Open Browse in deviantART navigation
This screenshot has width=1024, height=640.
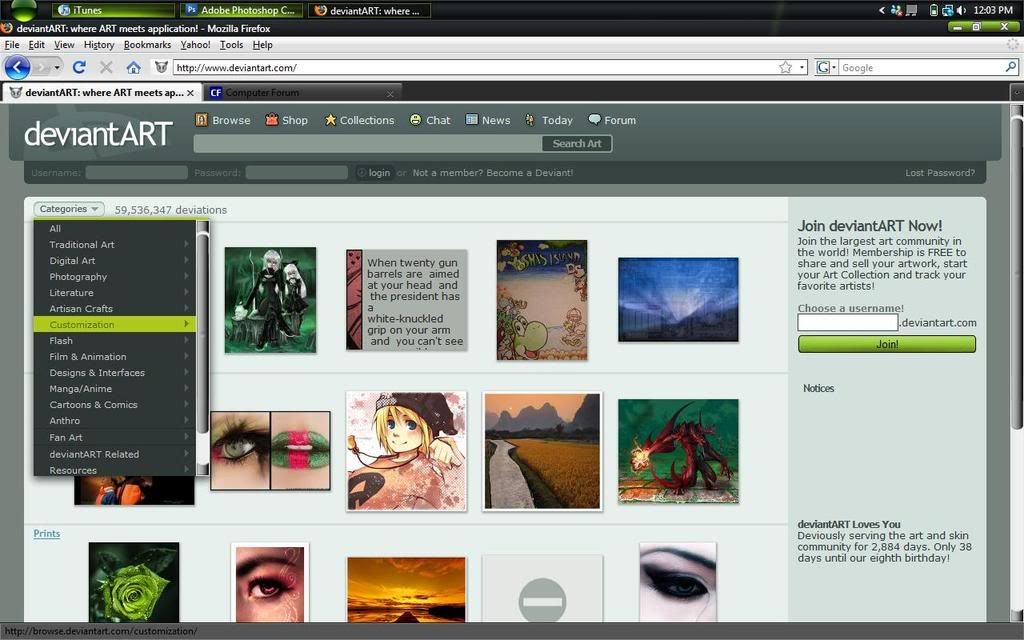click(x=223, y=120)
